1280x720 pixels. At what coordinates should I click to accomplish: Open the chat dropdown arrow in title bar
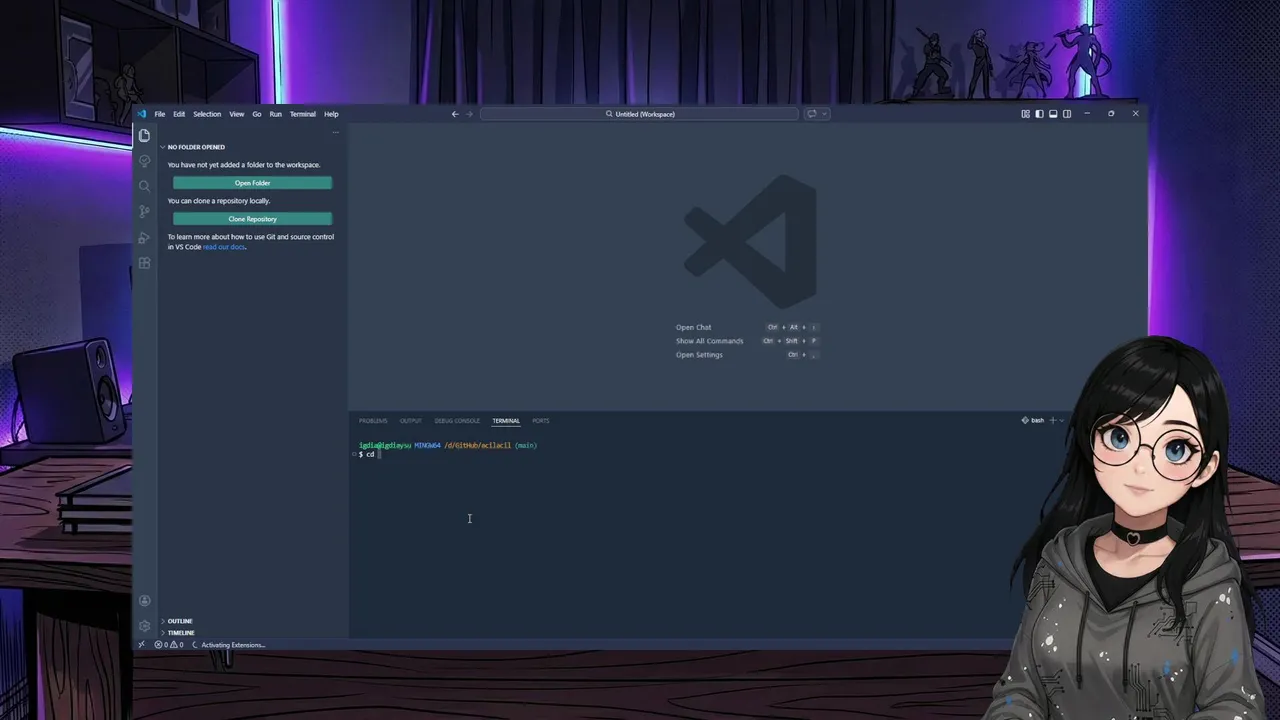click(824, 114)
